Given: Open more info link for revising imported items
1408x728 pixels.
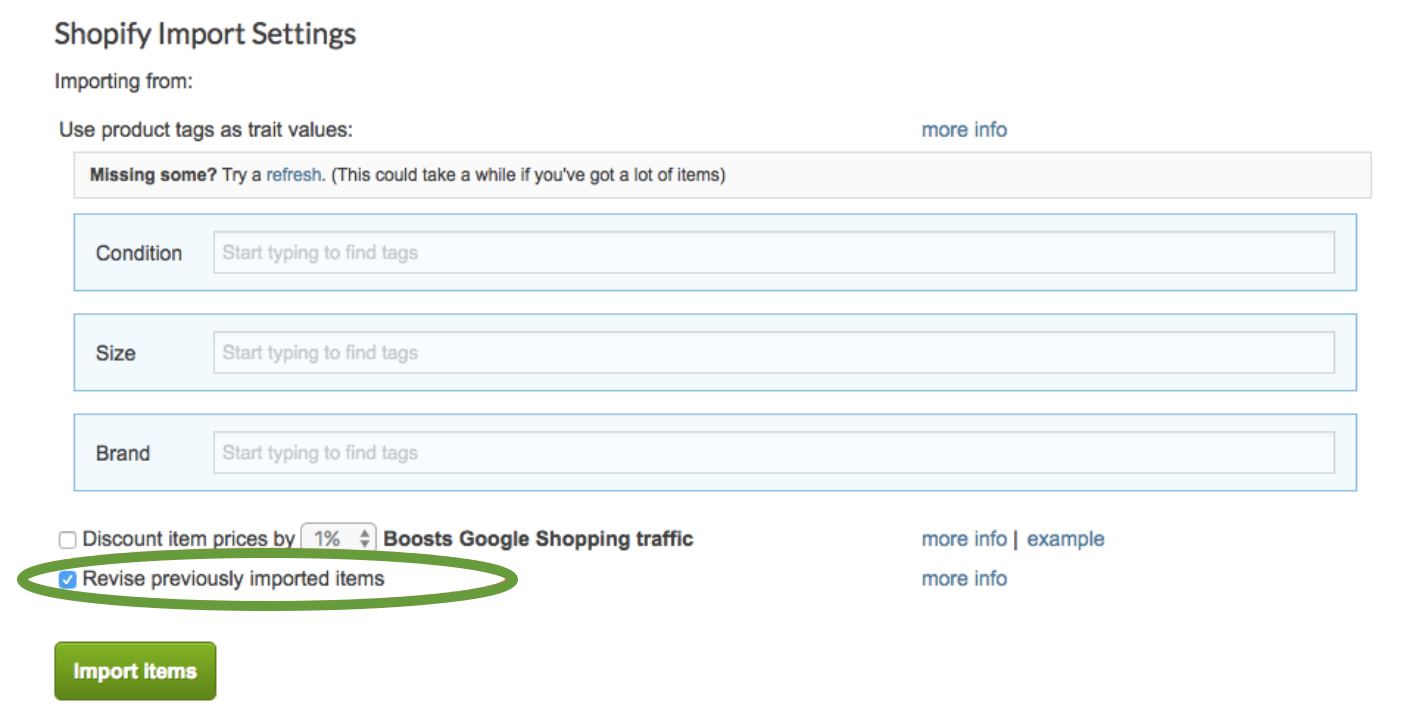Looking at the screenshot, I should click(x=964, y=579).
